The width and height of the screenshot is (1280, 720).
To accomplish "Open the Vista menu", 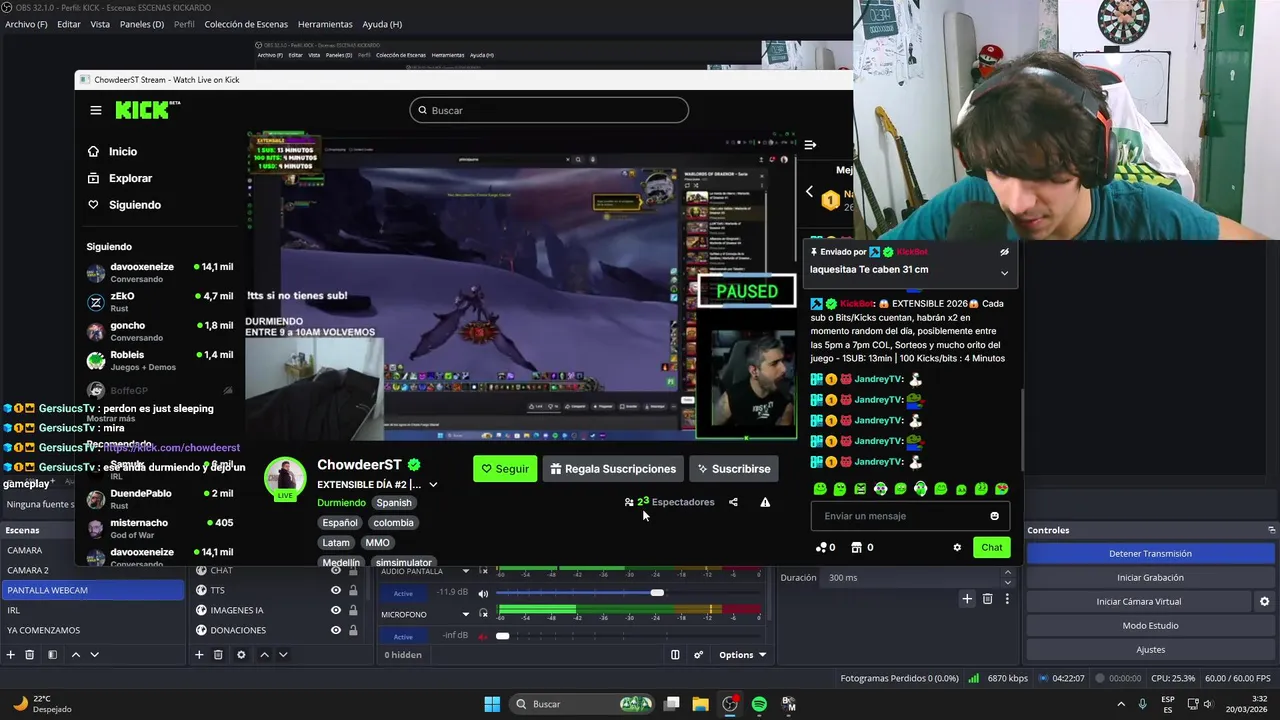I will pyautogui.click(x=100, y=24).
